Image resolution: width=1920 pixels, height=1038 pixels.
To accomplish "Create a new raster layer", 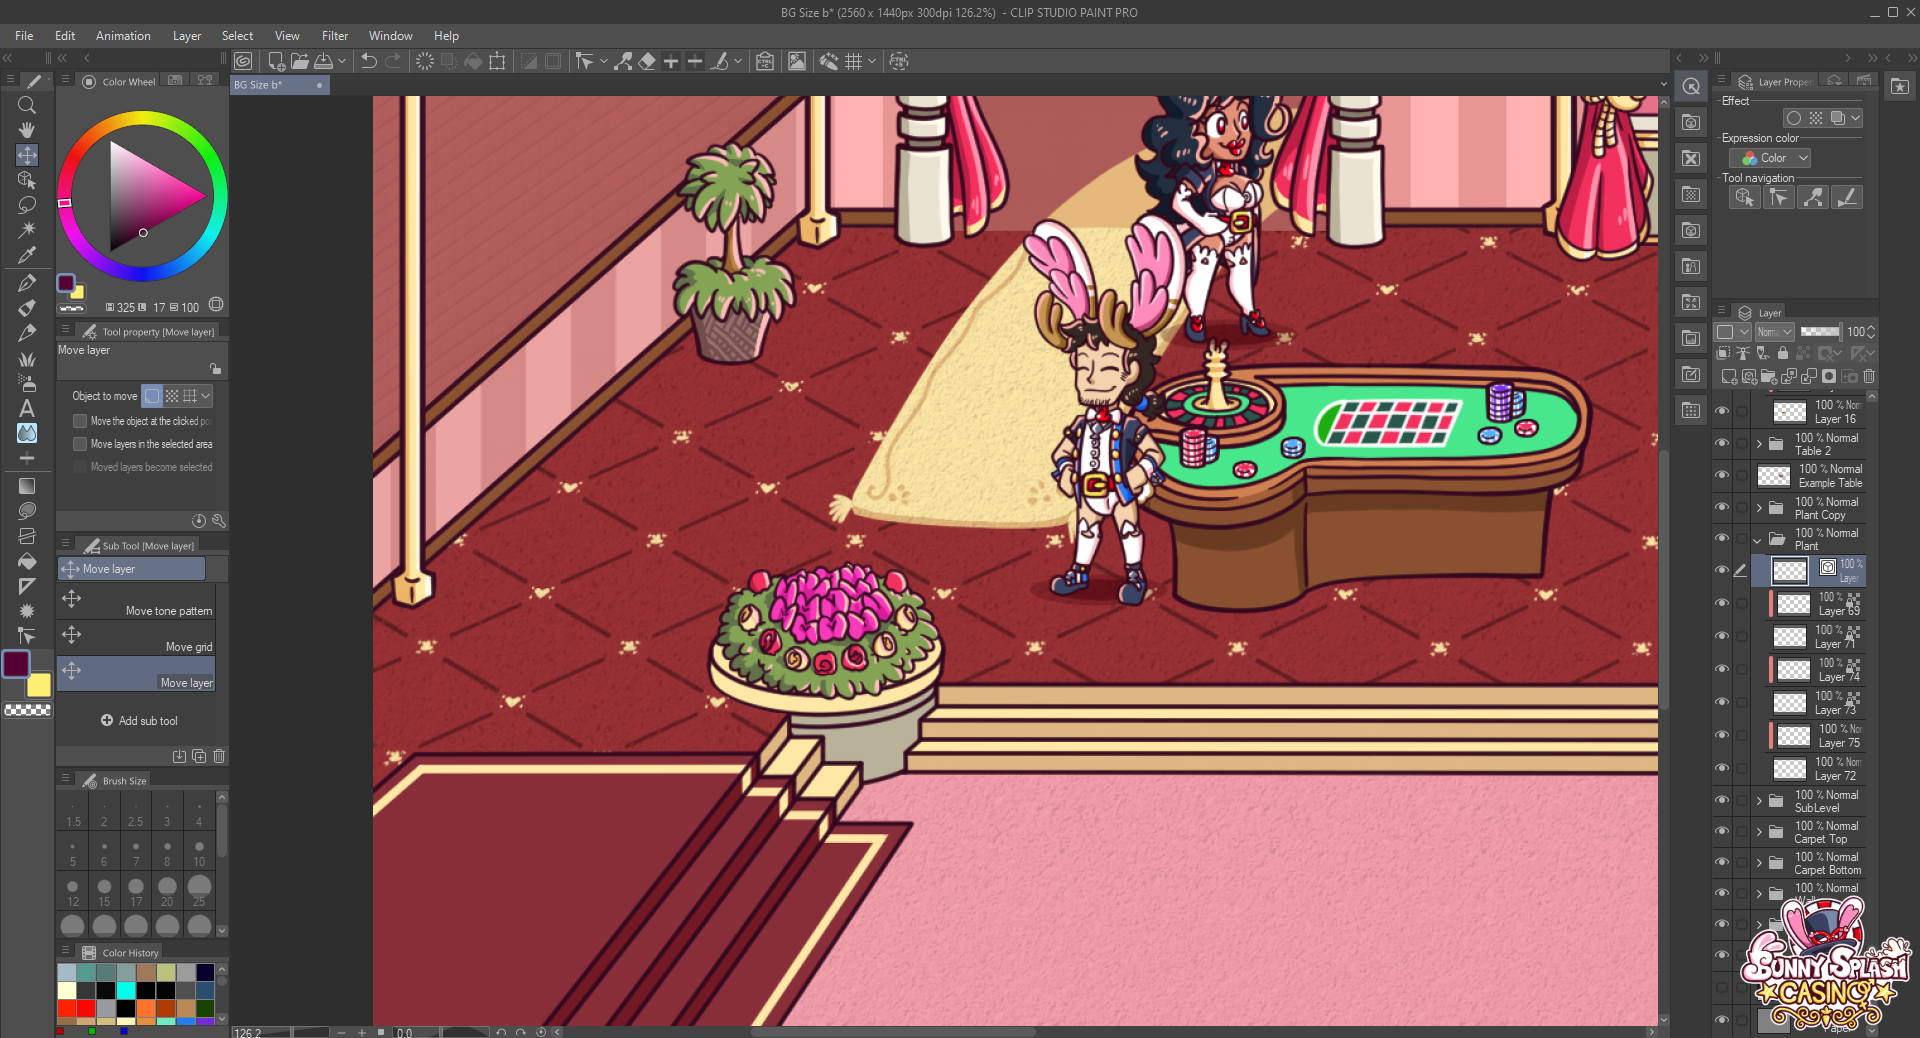I will 1729,377.
